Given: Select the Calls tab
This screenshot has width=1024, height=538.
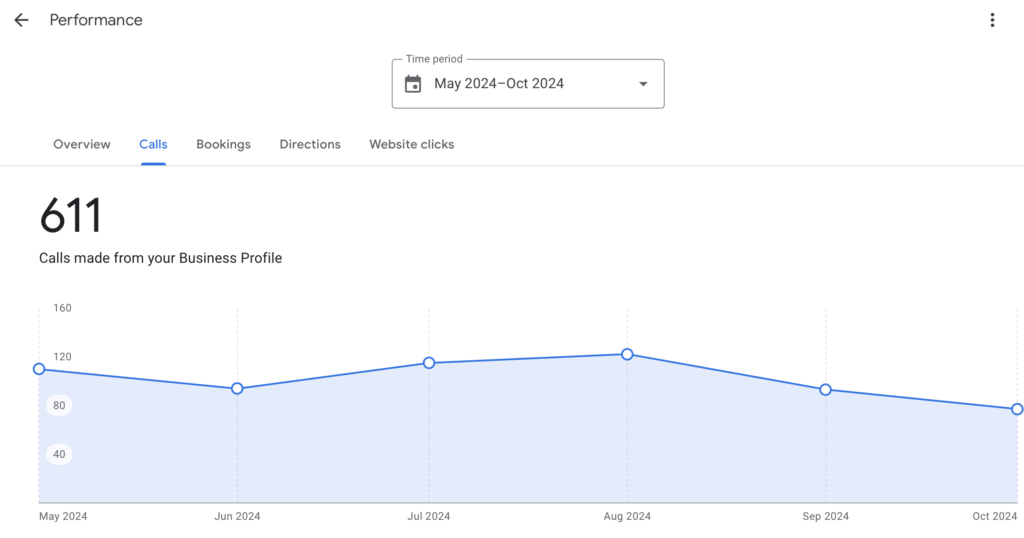Looking at the screenshot, I should coord(153,144).
